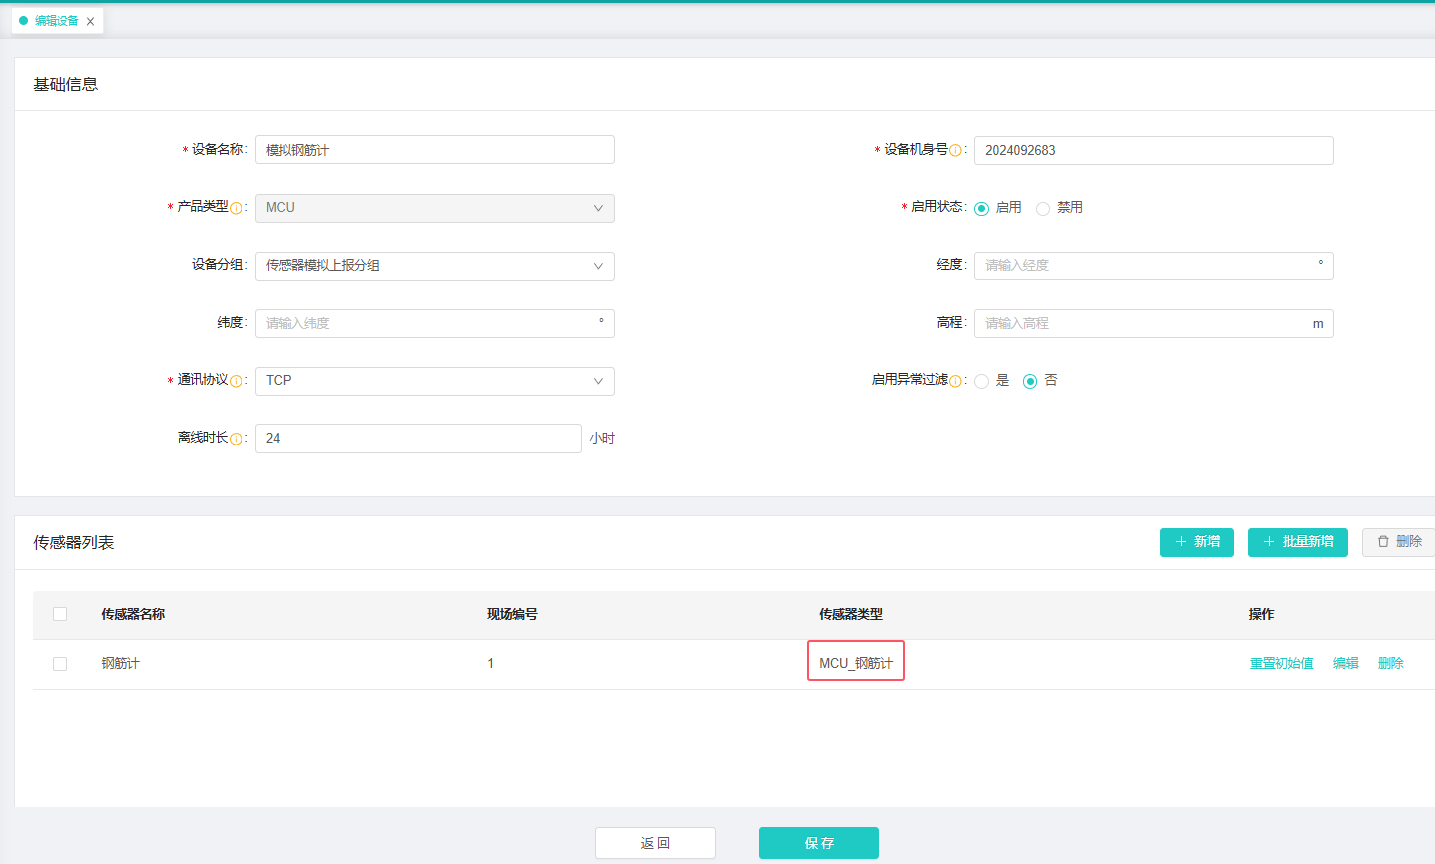Select the 启用 radio button

(x=981, y=208)
